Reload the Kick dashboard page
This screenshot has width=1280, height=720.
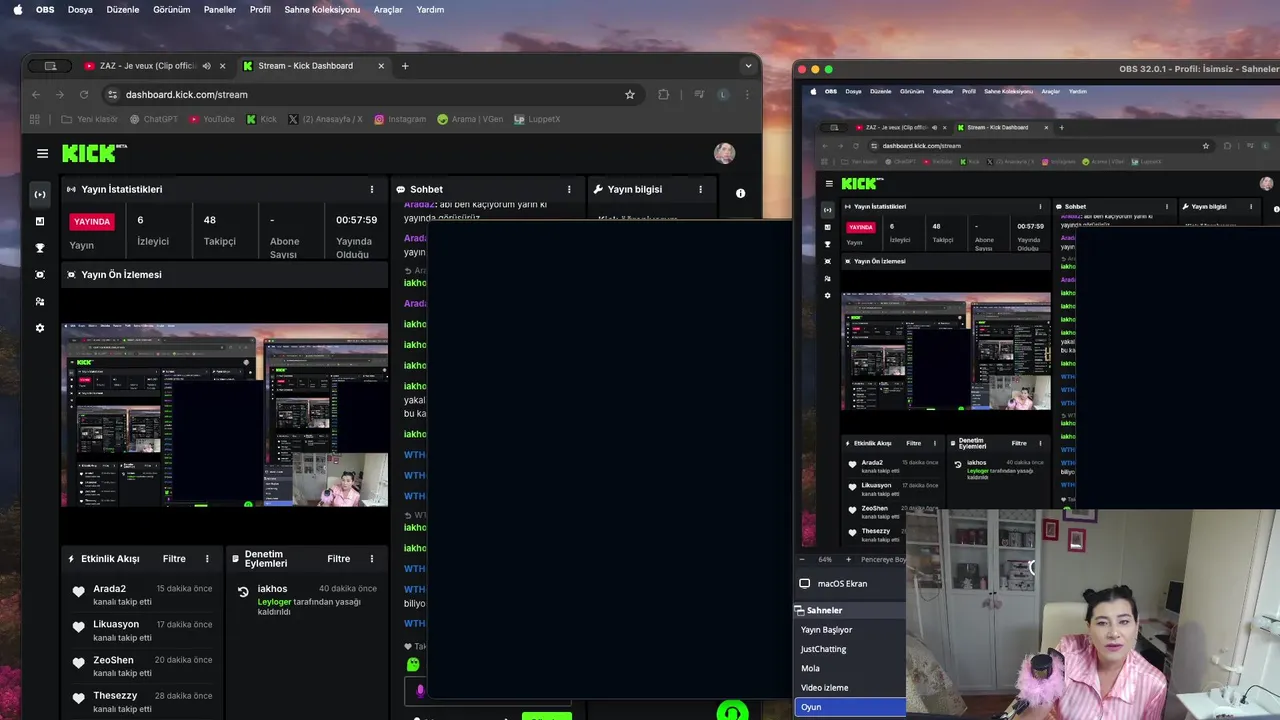(84, 94)
